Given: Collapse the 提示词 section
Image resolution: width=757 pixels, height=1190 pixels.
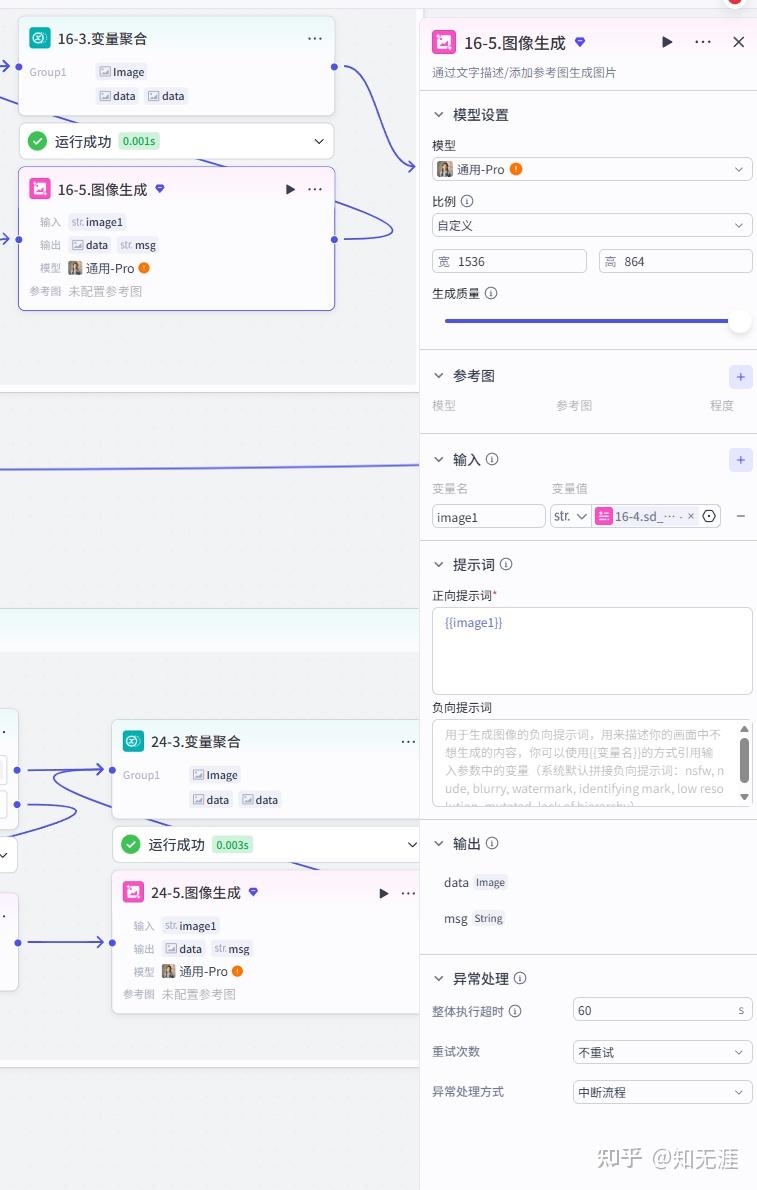Looking at the screenshot, I should point(438,565).
